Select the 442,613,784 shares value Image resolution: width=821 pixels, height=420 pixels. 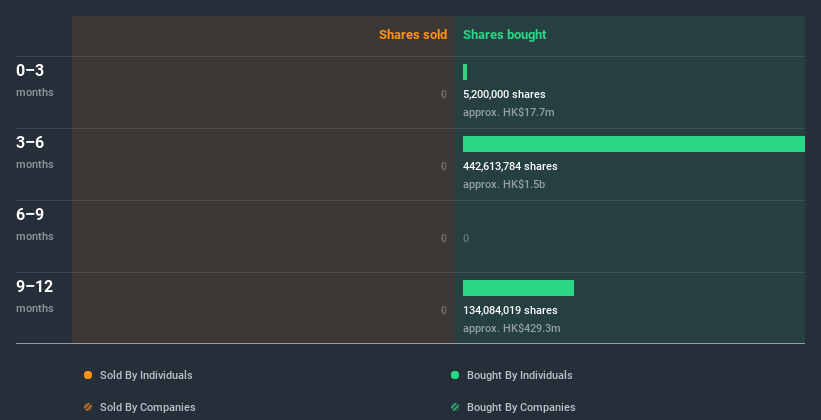tap(510, 167)
